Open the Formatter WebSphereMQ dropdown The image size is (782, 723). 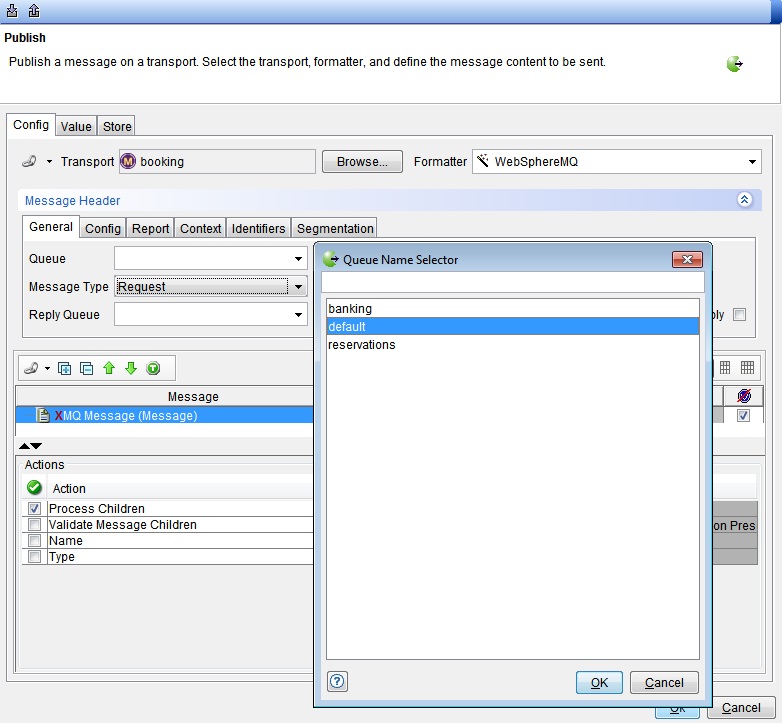pyautogui.click(x=752, y=162)
